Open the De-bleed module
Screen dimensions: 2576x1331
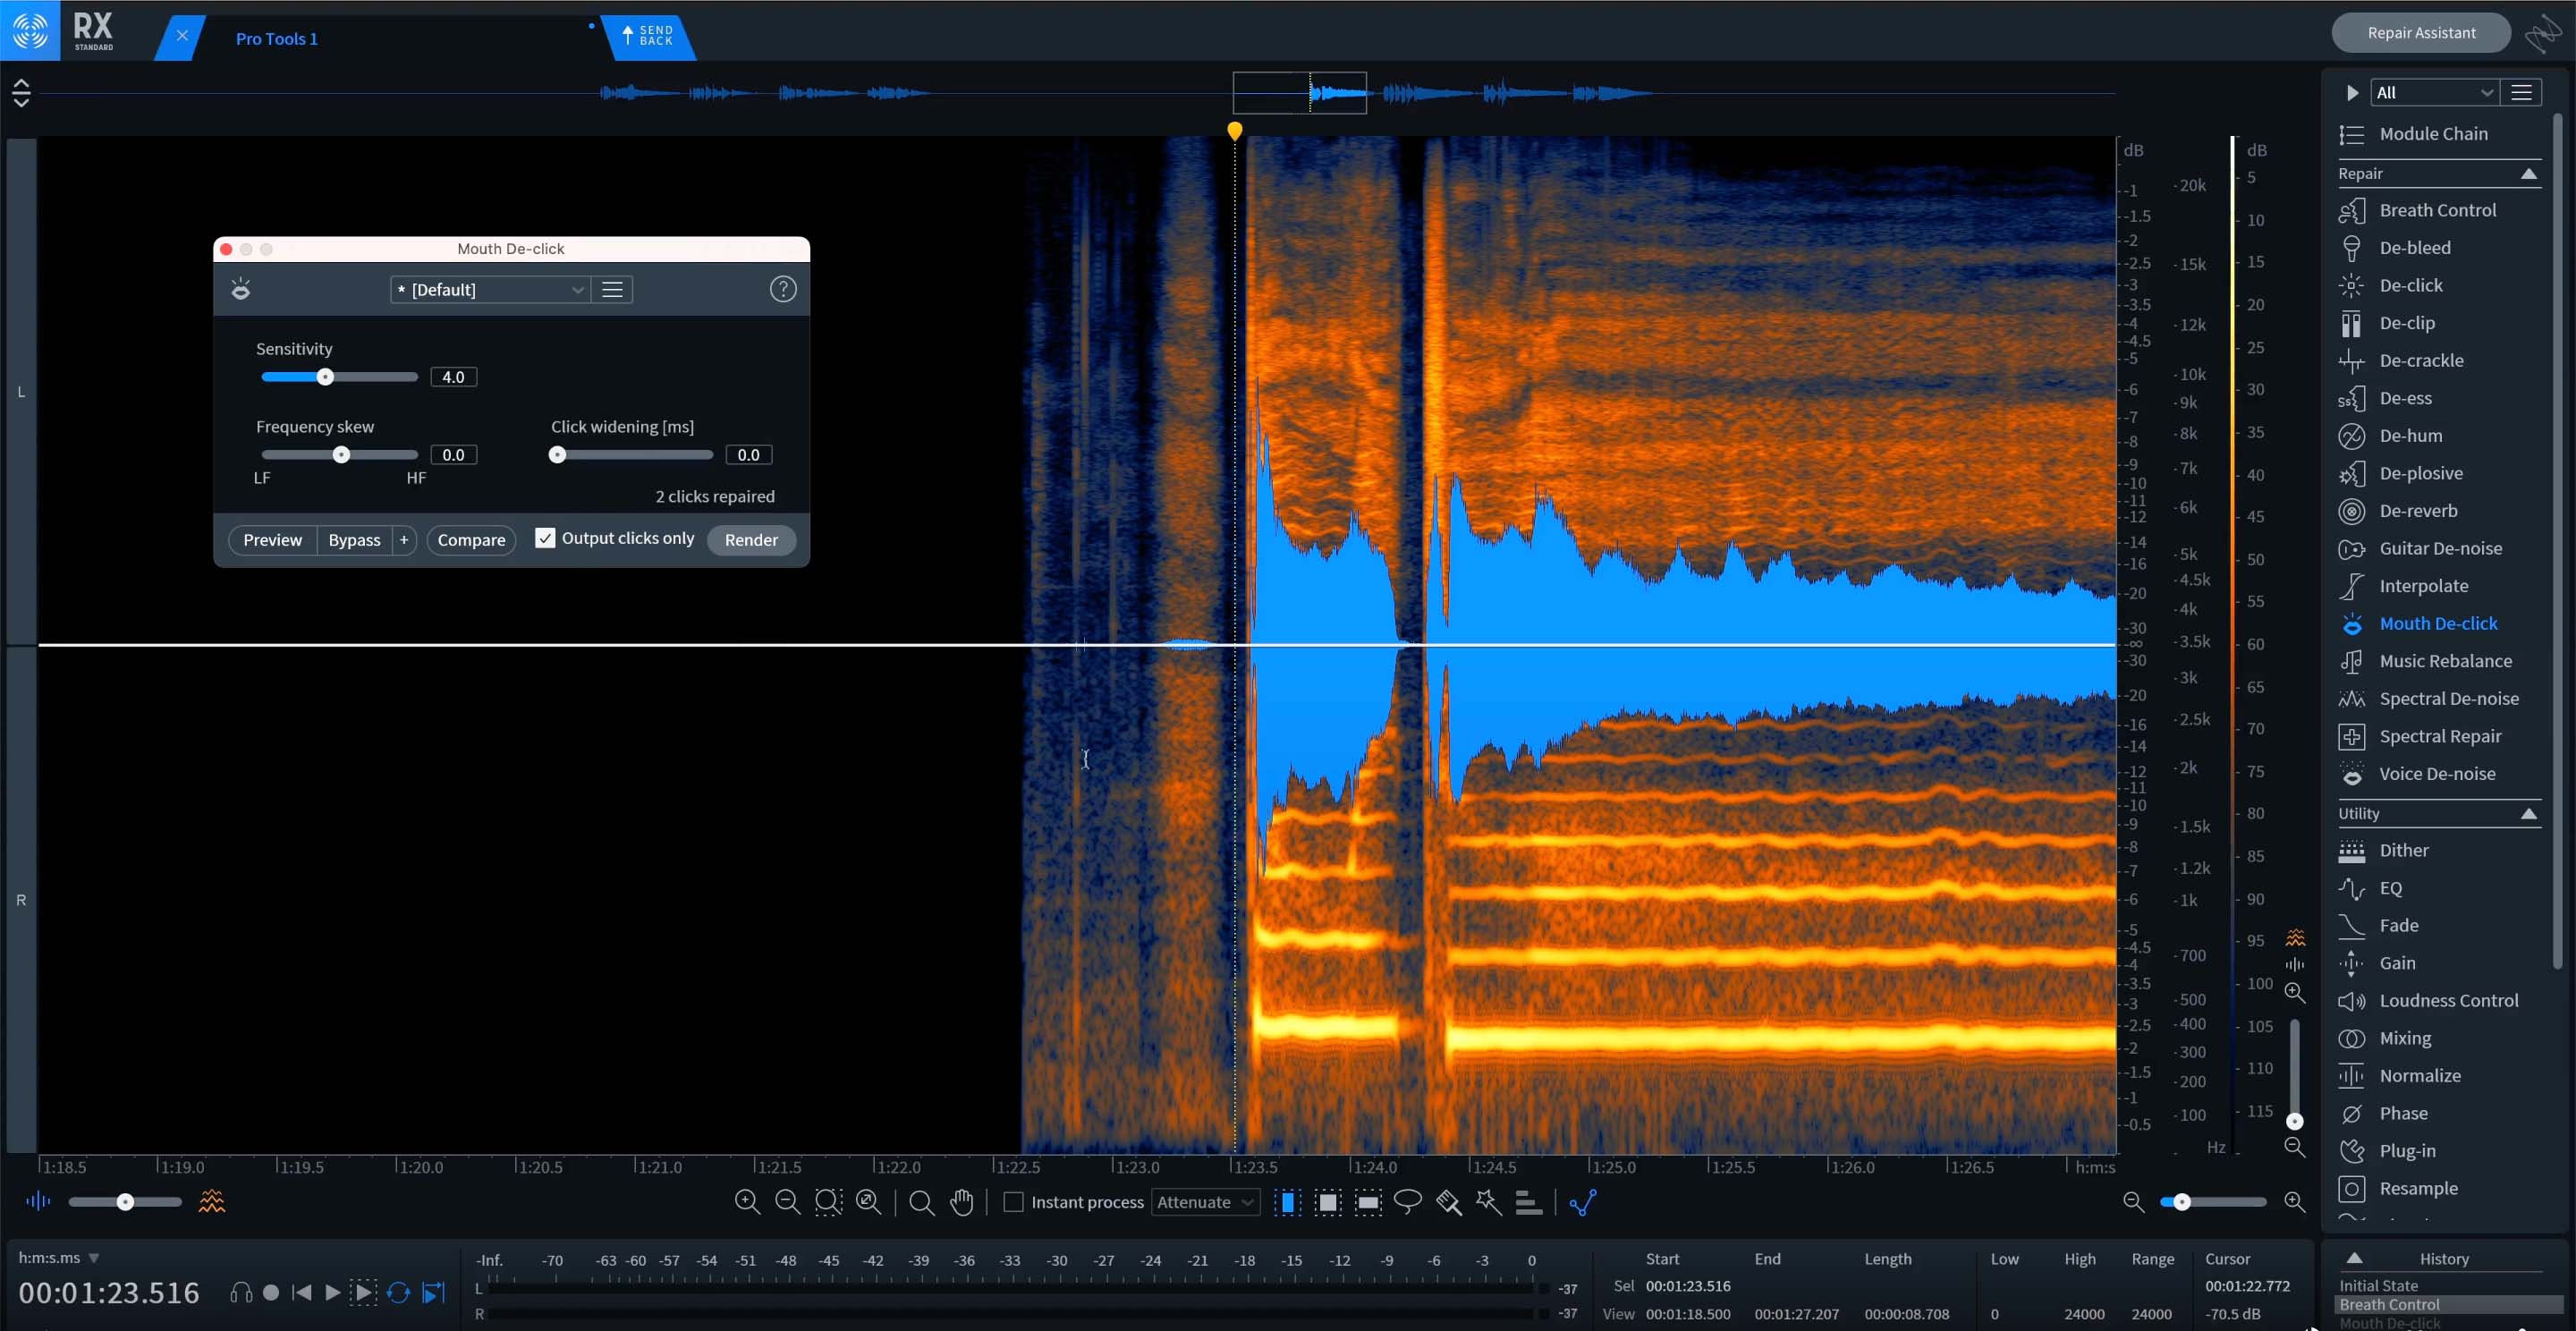pos(2414,248)
